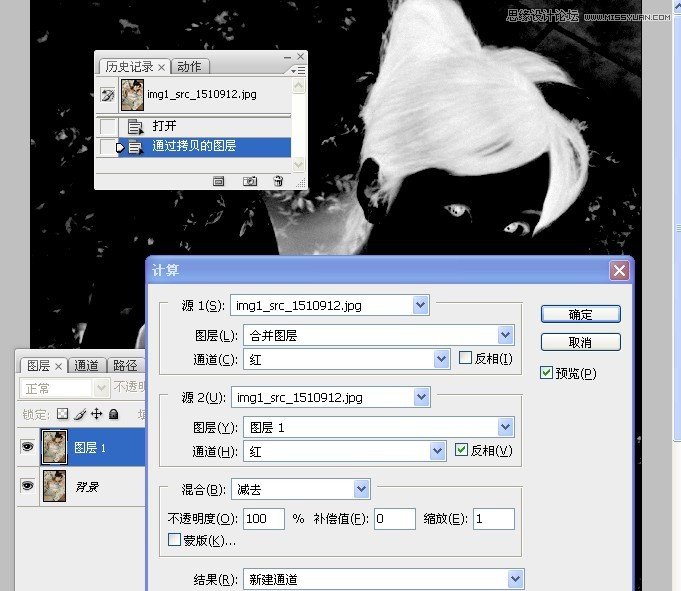Switch to the 图层 tab
Image resolution: width=681 pixels, height=591 pixels.
click(x=38, y=366)
